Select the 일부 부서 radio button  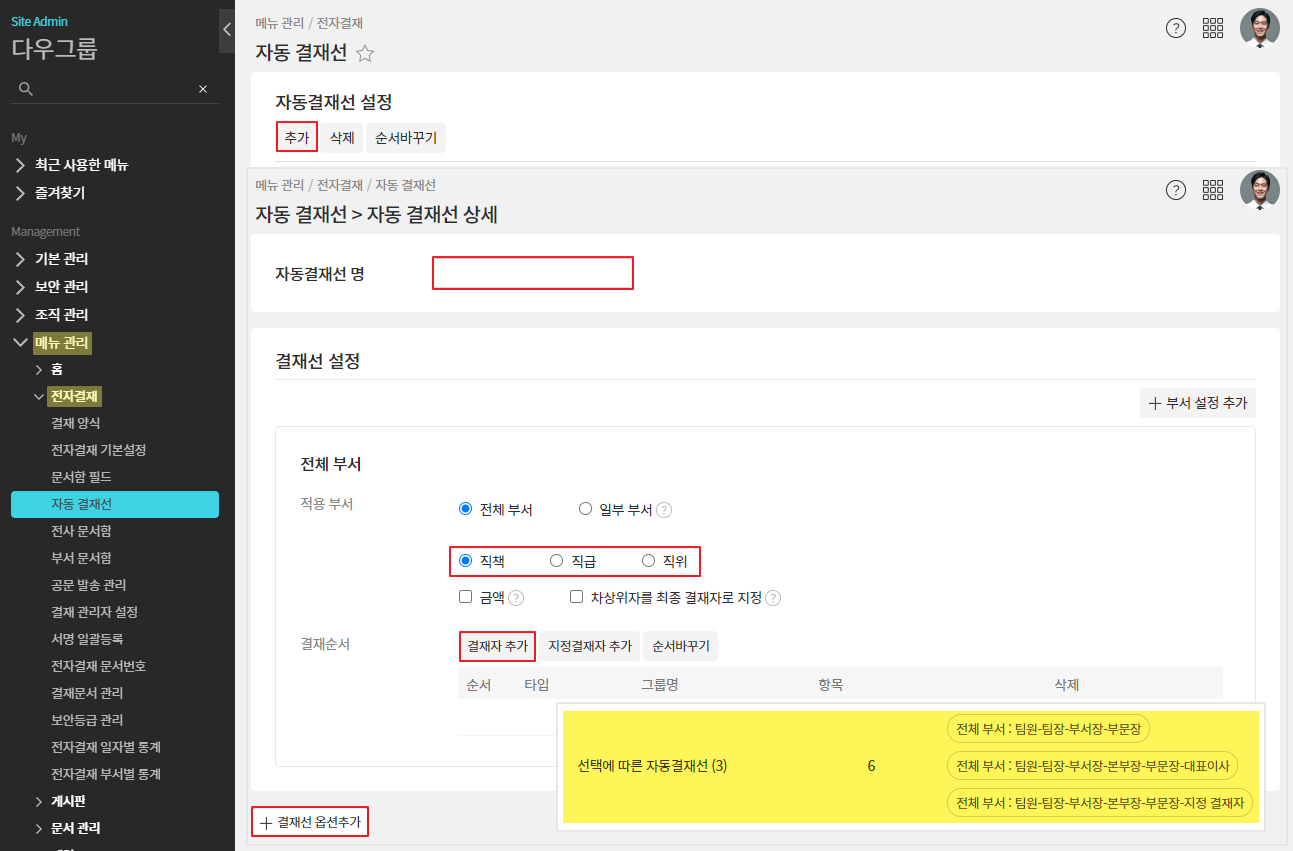pyautogui.click(x=586, y=509)
